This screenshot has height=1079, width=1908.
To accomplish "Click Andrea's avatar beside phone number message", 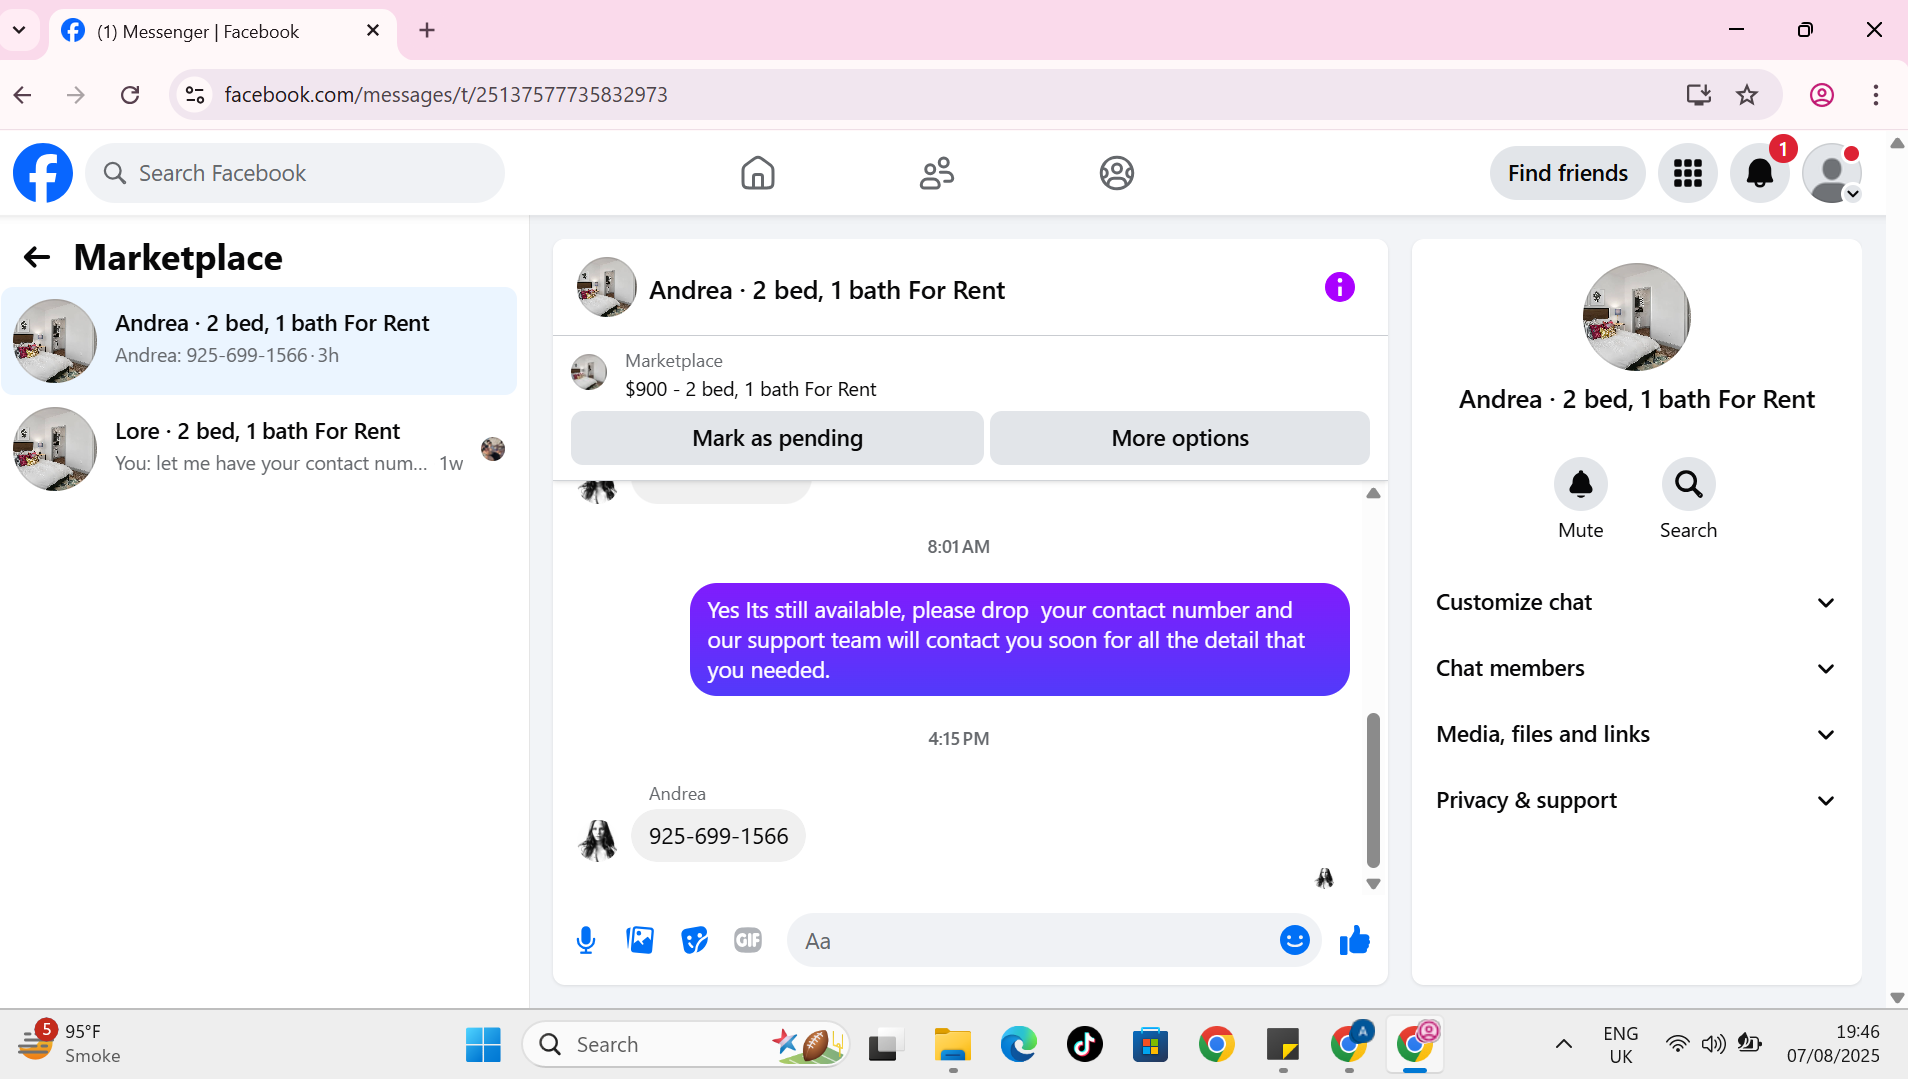I will pyautogui.click(x=598, y=840).
